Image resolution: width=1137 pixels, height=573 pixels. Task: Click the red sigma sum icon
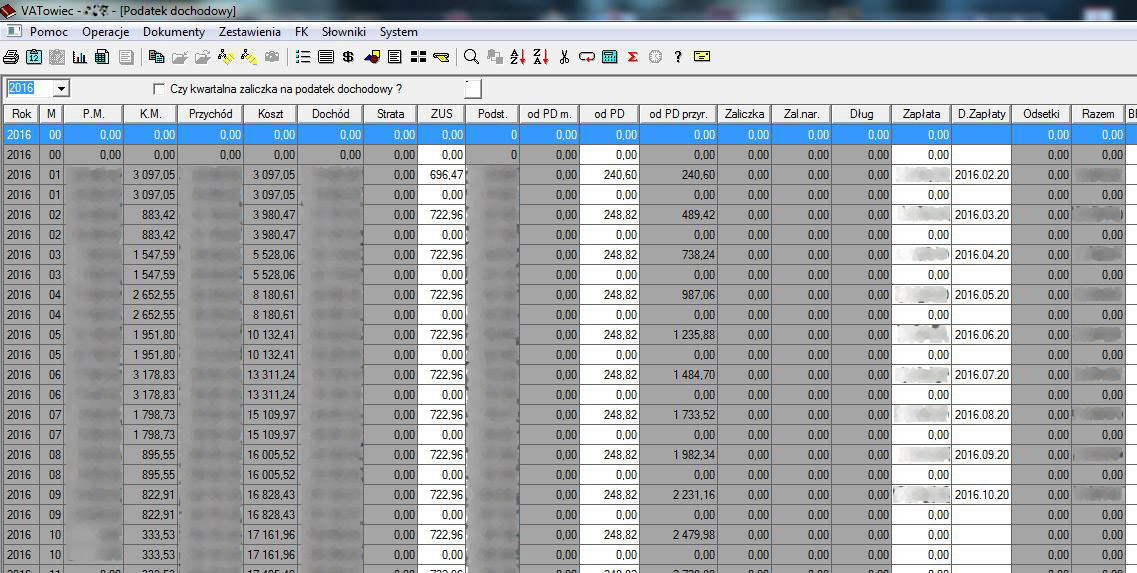click(632, 57)
